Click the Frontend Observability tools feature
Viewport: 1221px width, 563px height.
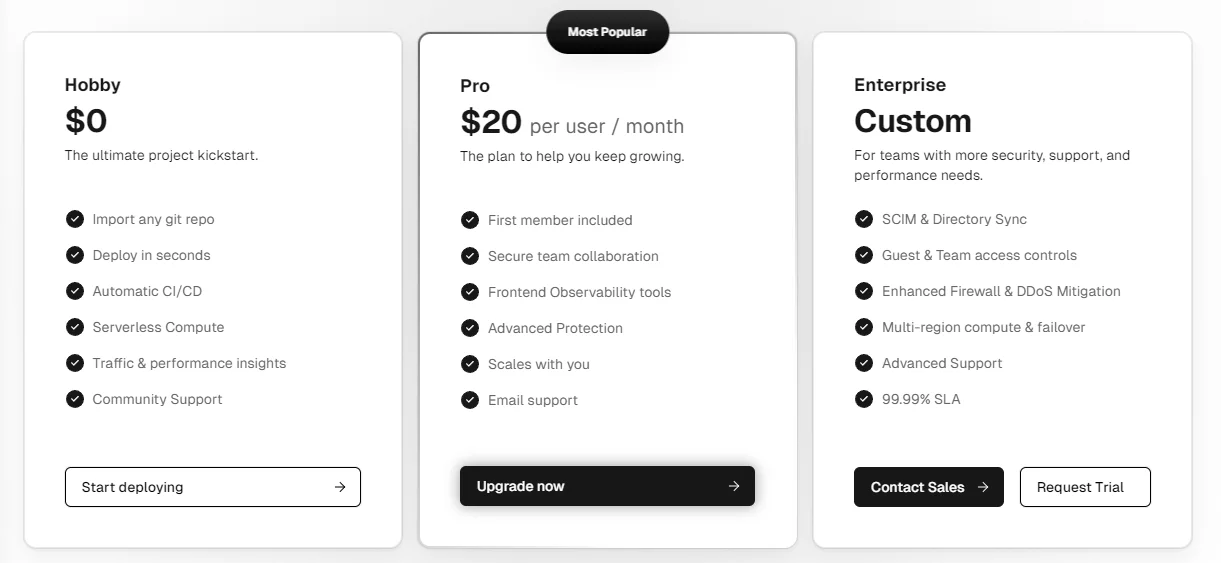point(579,292)
